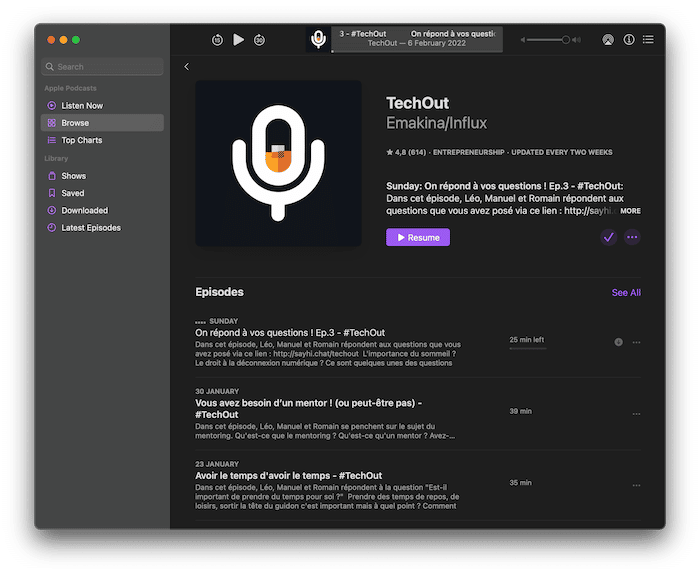The image size is (700, 575).
Task: Open Downloaded in the Library
Action: 102,210
